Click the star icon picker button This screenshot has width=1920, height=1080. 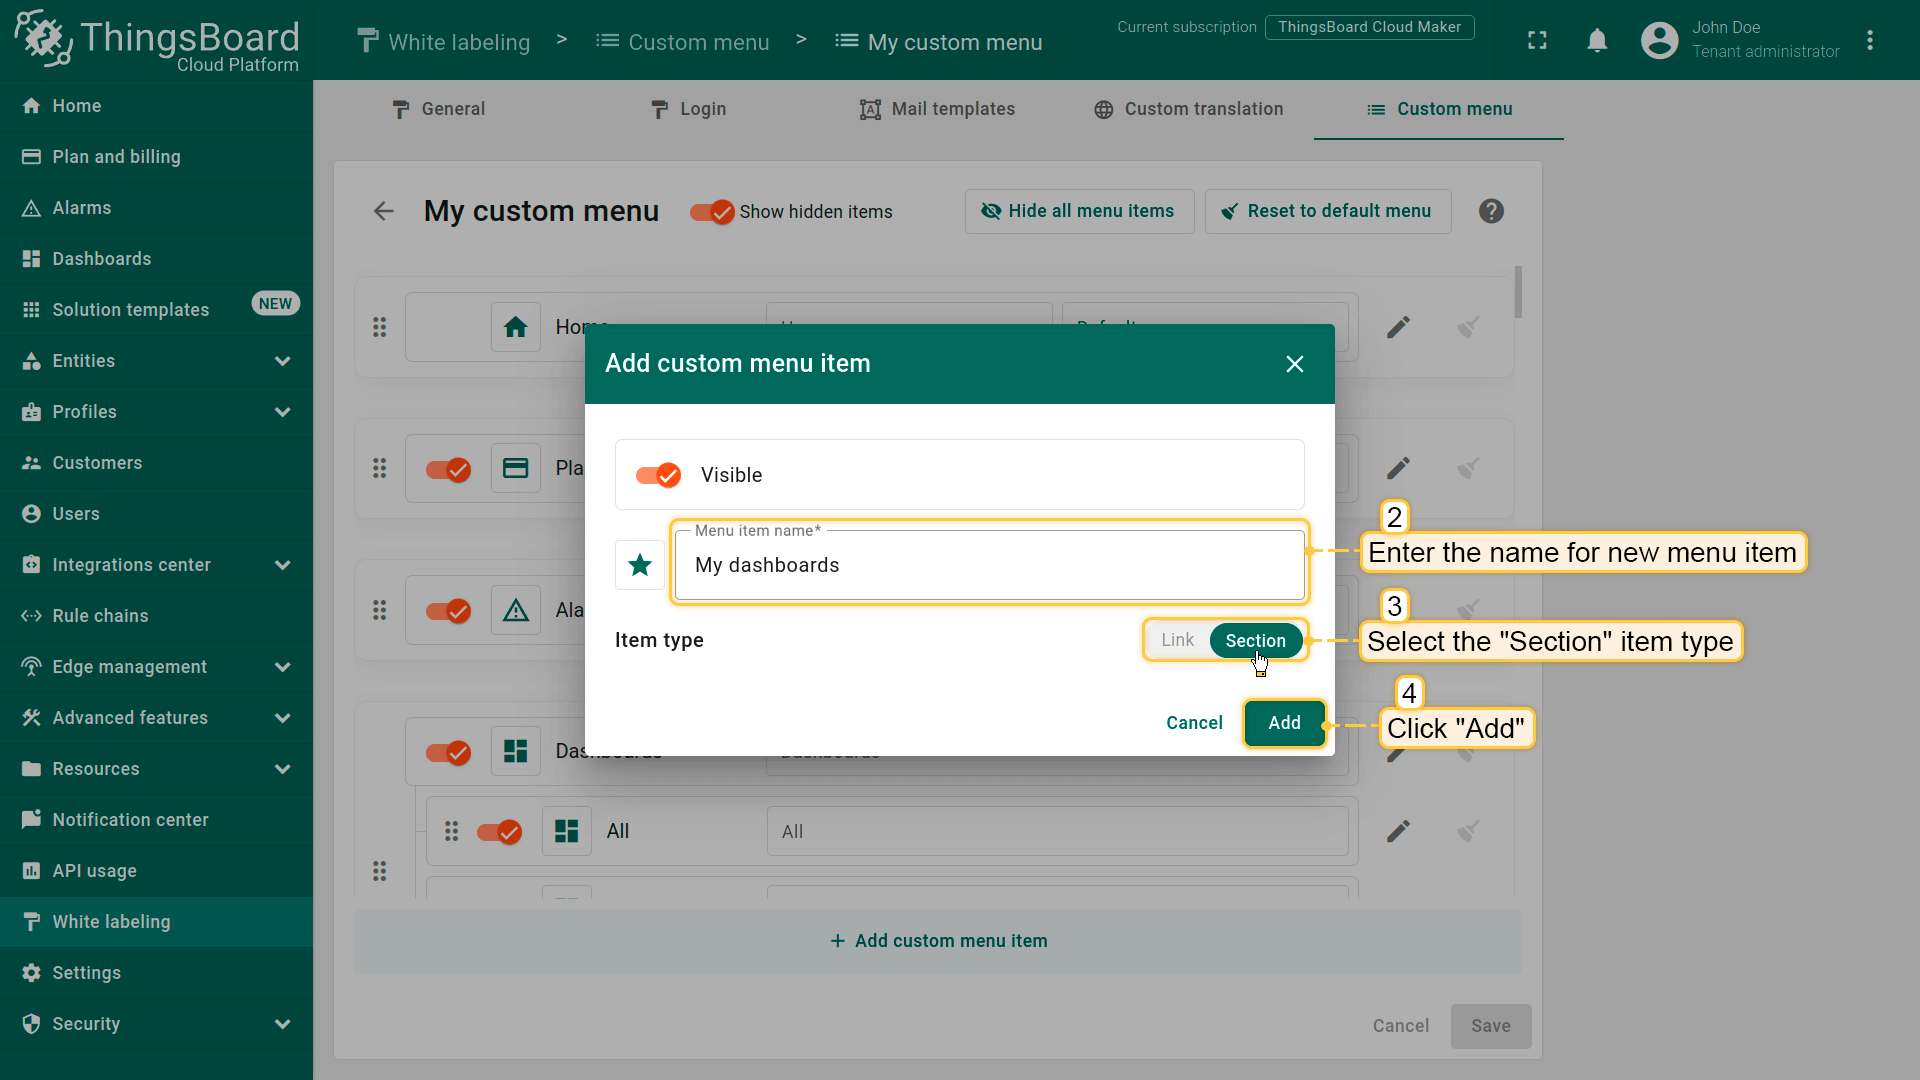coord(640,565)
